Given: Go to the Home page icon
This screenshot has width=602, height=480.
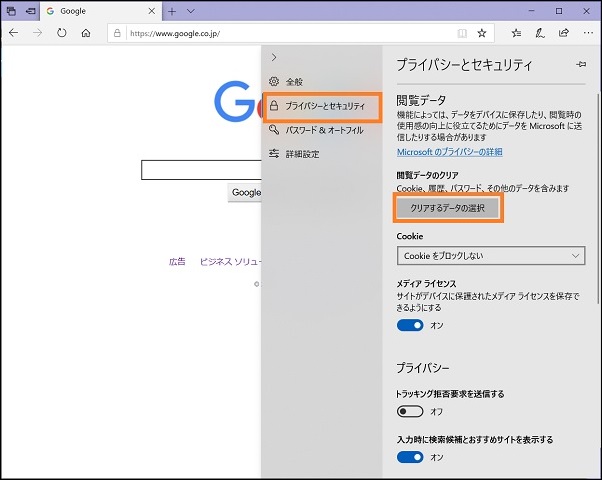Looking at the screenshot, I should pyautogui.click(x=86, y=32).
